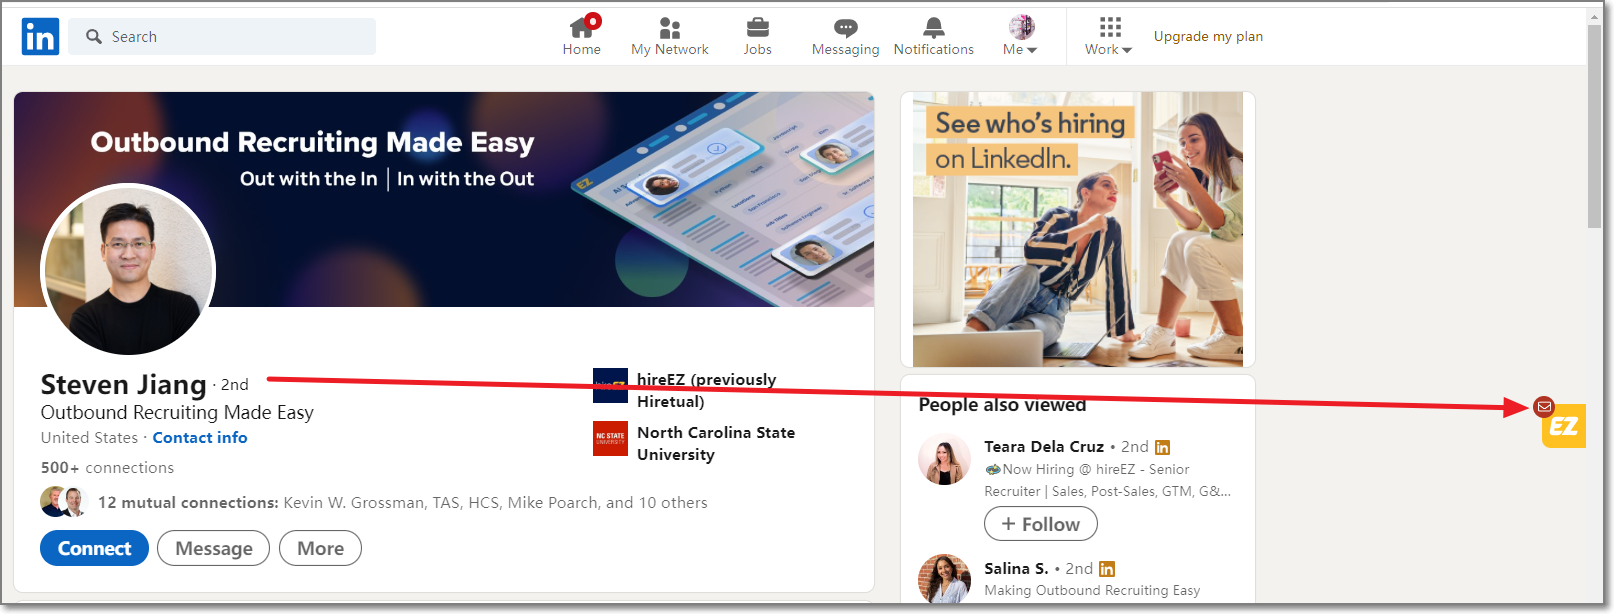
Task: Click Salina's "Making Outbound Recruiting Easy" text
Action: click(1092, 591)
